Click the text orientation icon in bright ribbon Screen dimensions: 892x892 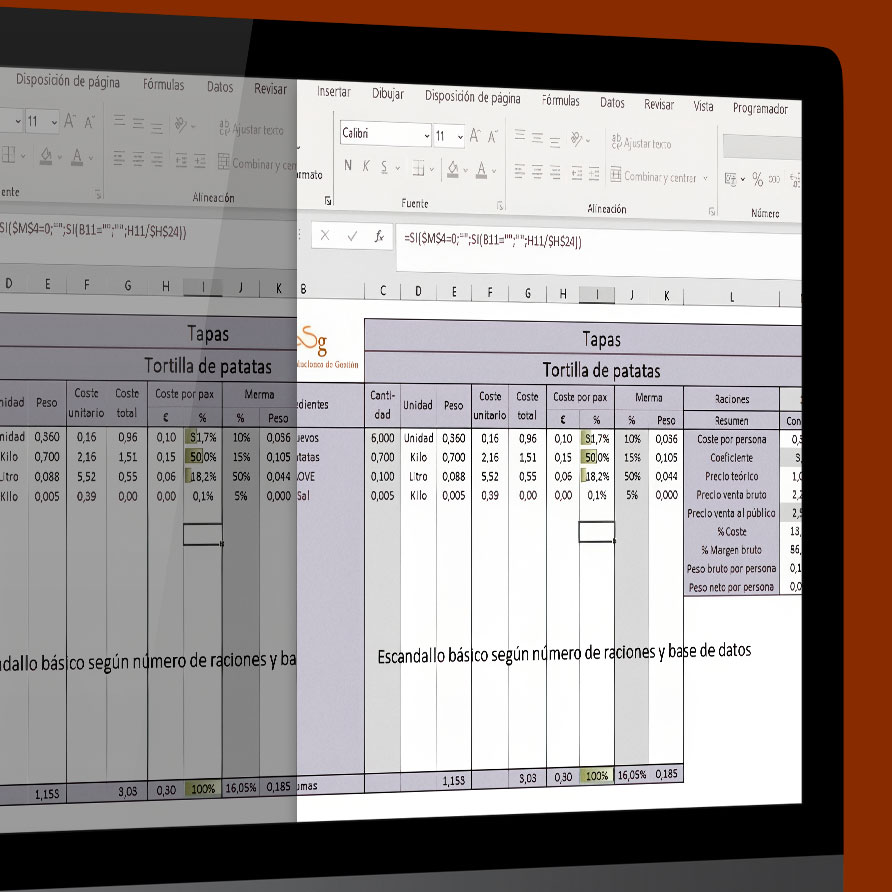point(577,139)
